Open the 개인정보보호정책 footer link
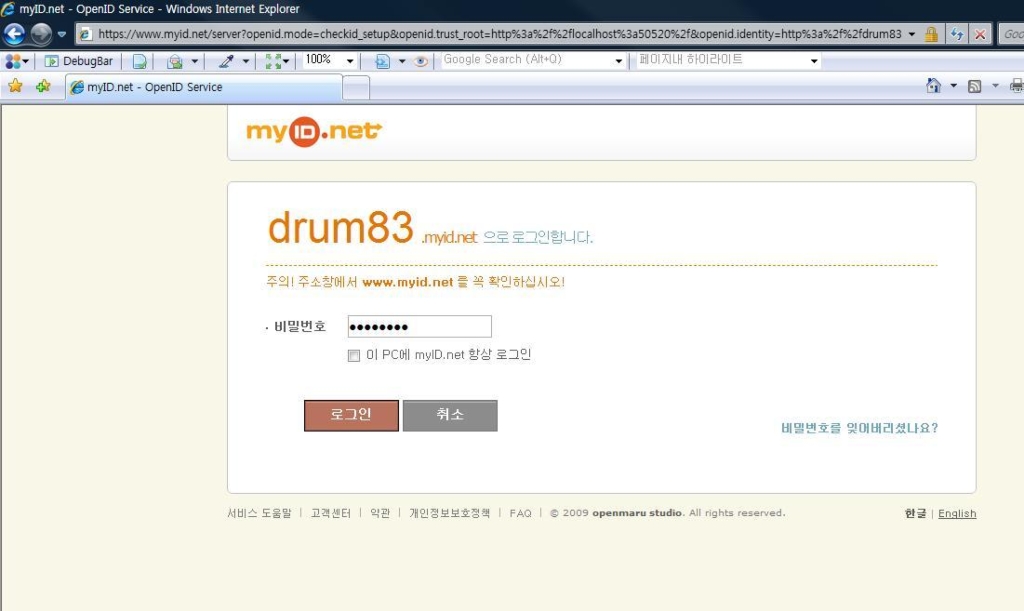The image size is (1024, 611). tap(449, 513)
